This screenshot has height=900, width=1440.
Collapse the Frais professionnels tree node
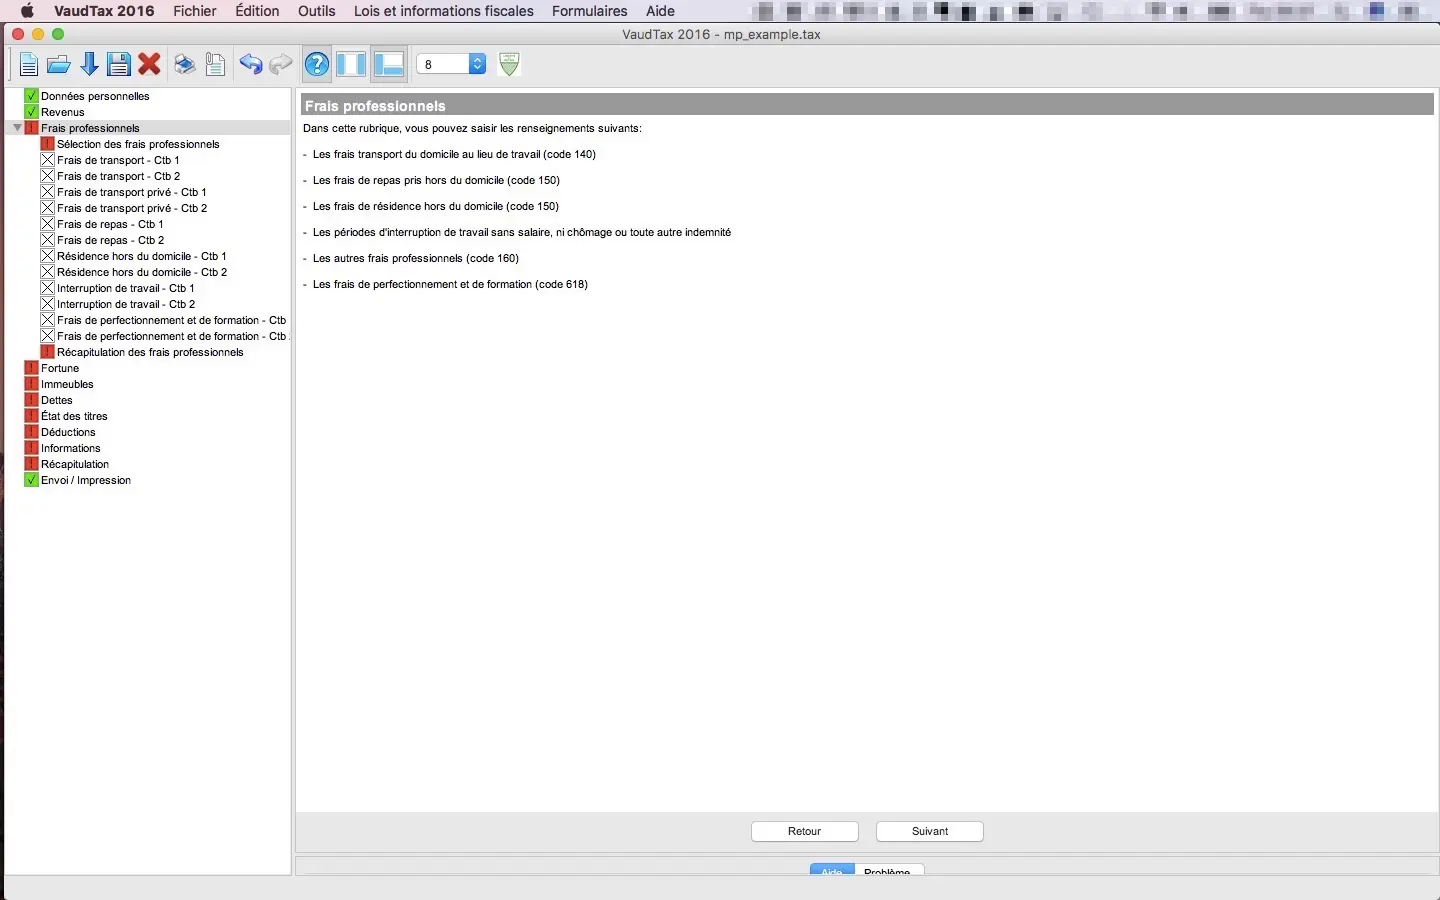(x=17, y=128)
